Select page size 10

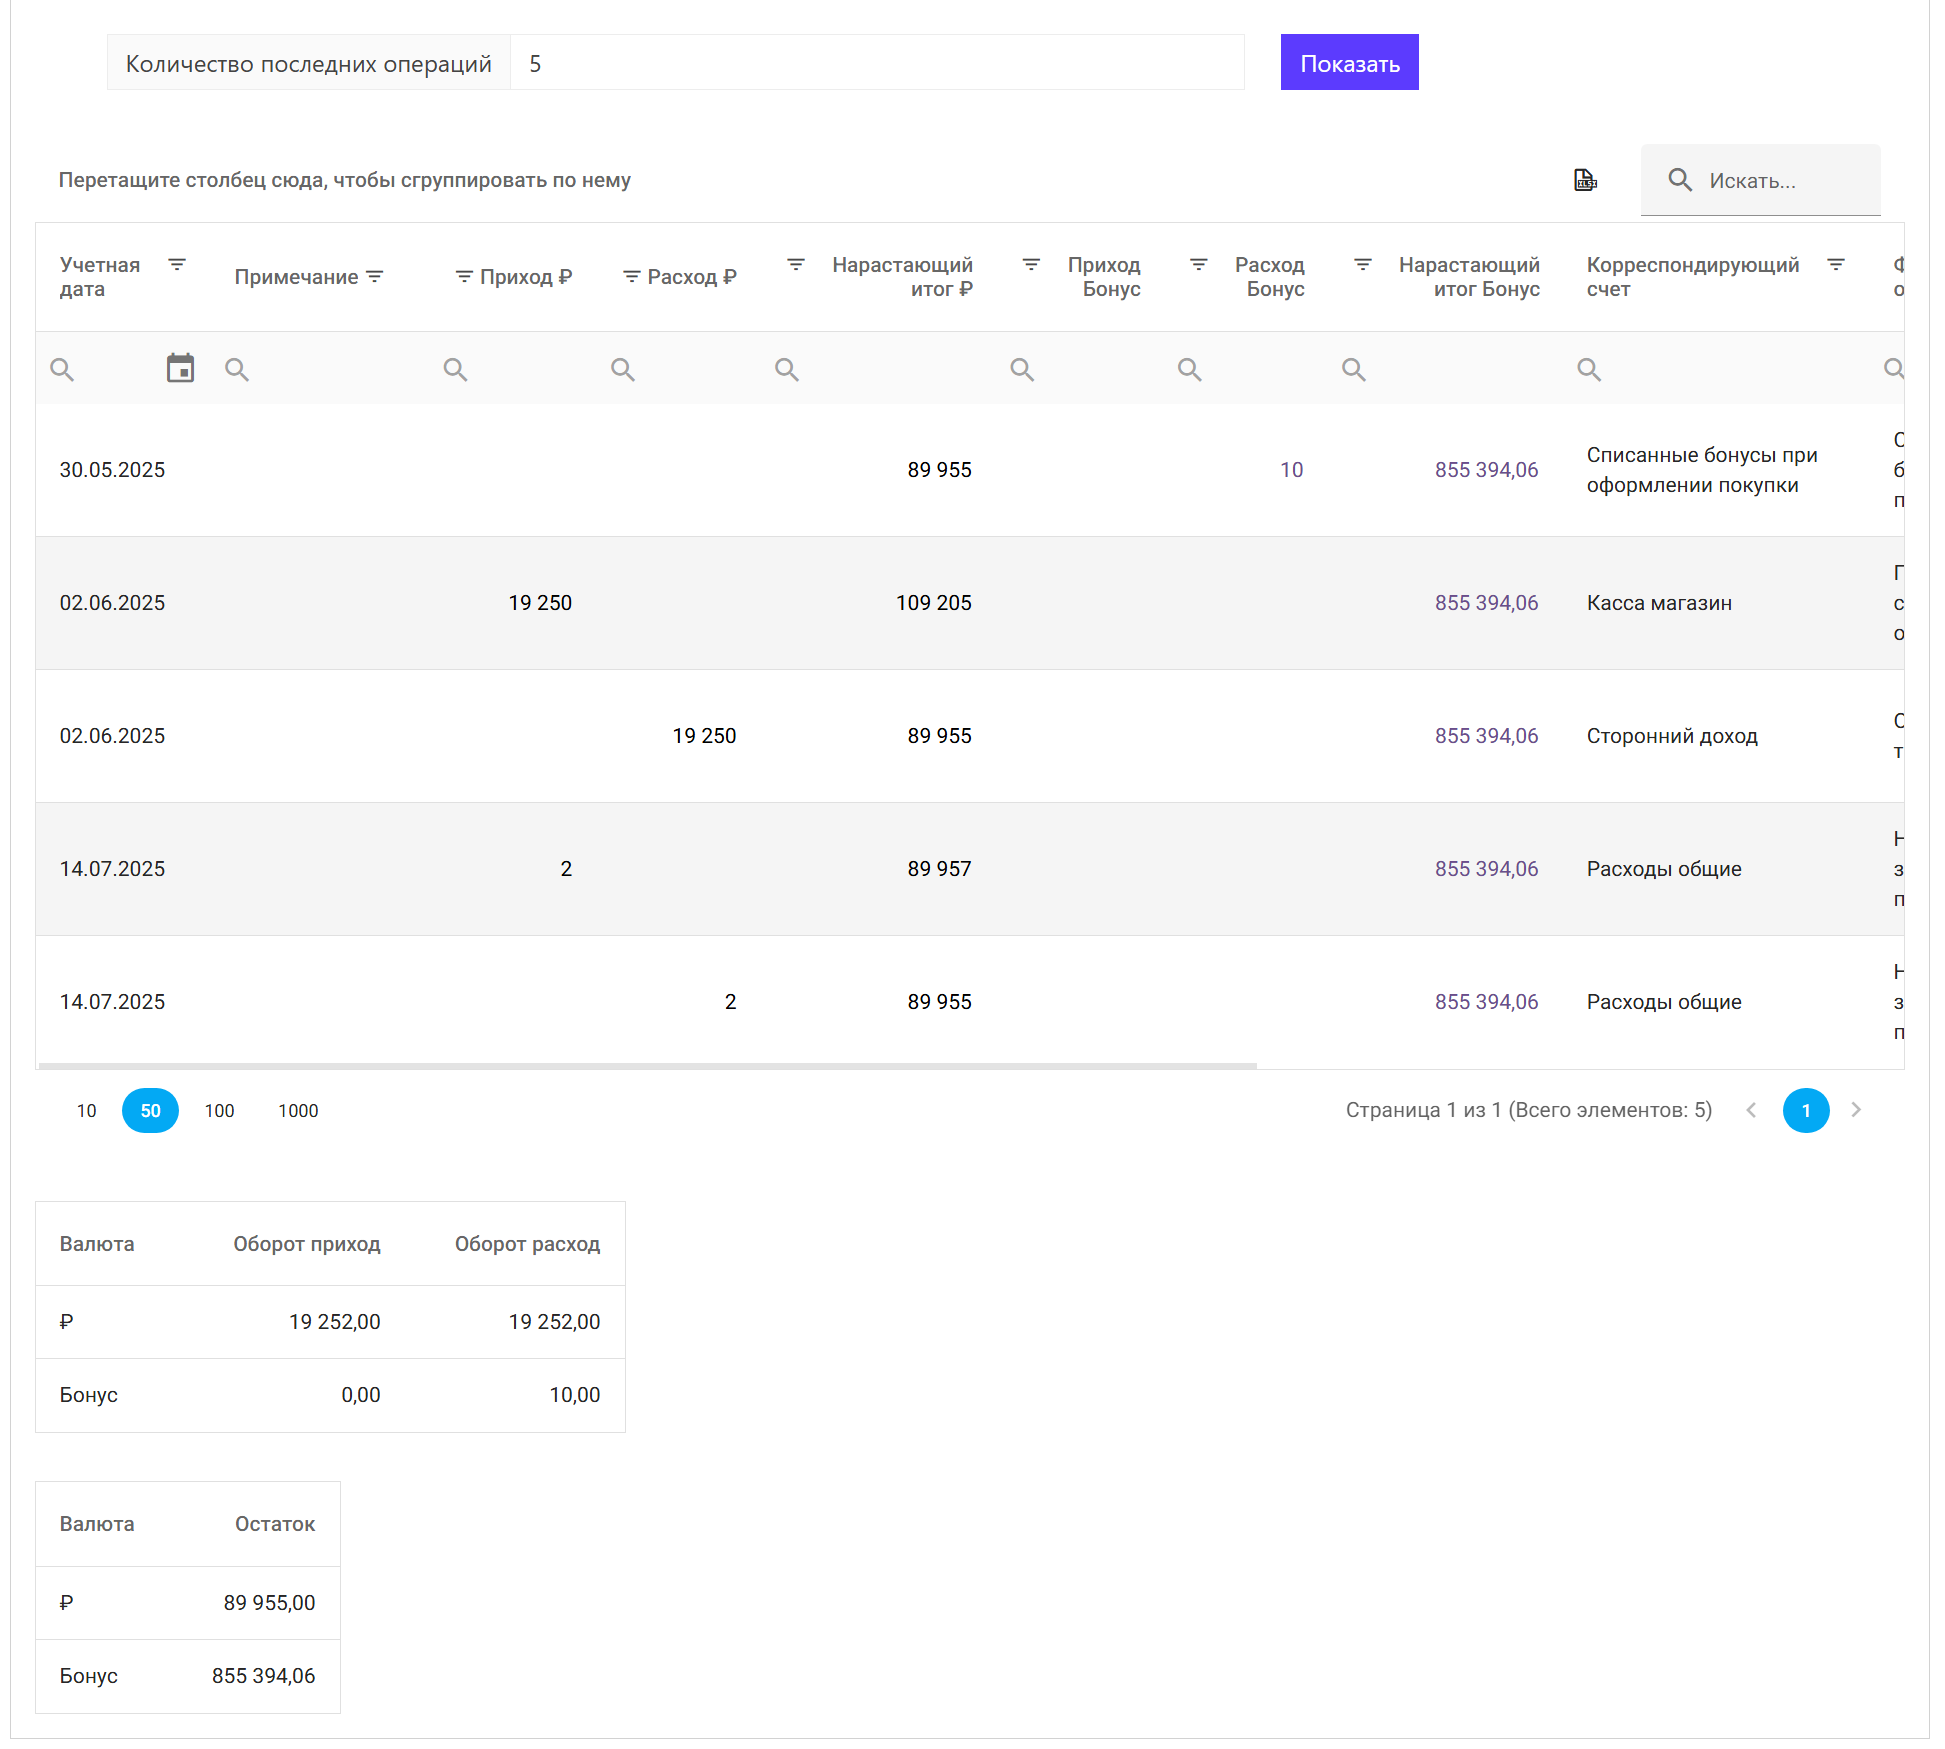(x=87, y=1111)
